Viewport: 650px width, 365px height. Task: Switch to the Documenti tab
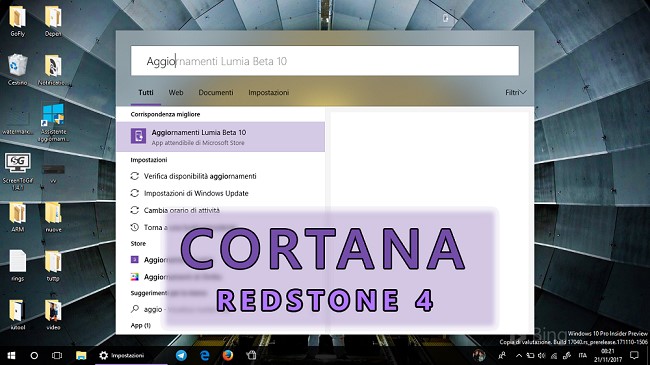(216, 92)
